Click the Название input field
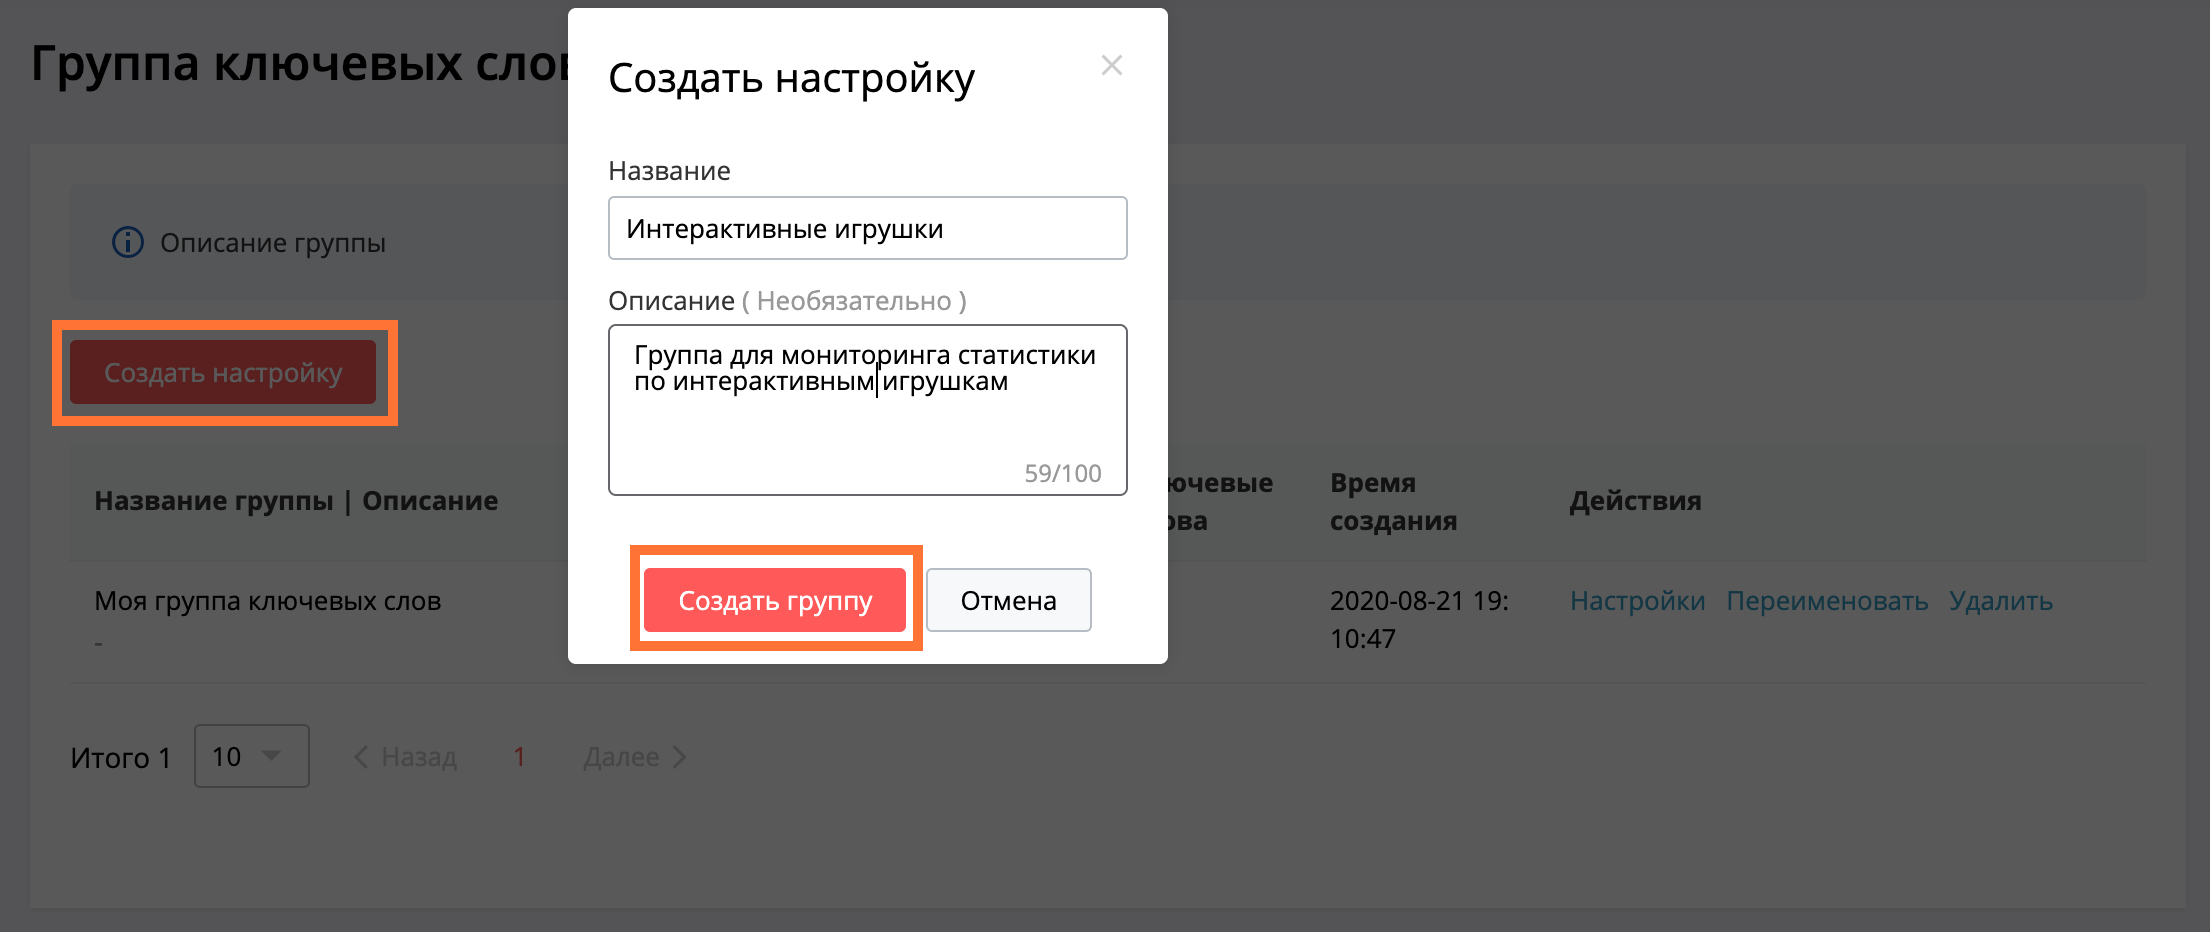2210x932 pixels. [x=868, y=228]
